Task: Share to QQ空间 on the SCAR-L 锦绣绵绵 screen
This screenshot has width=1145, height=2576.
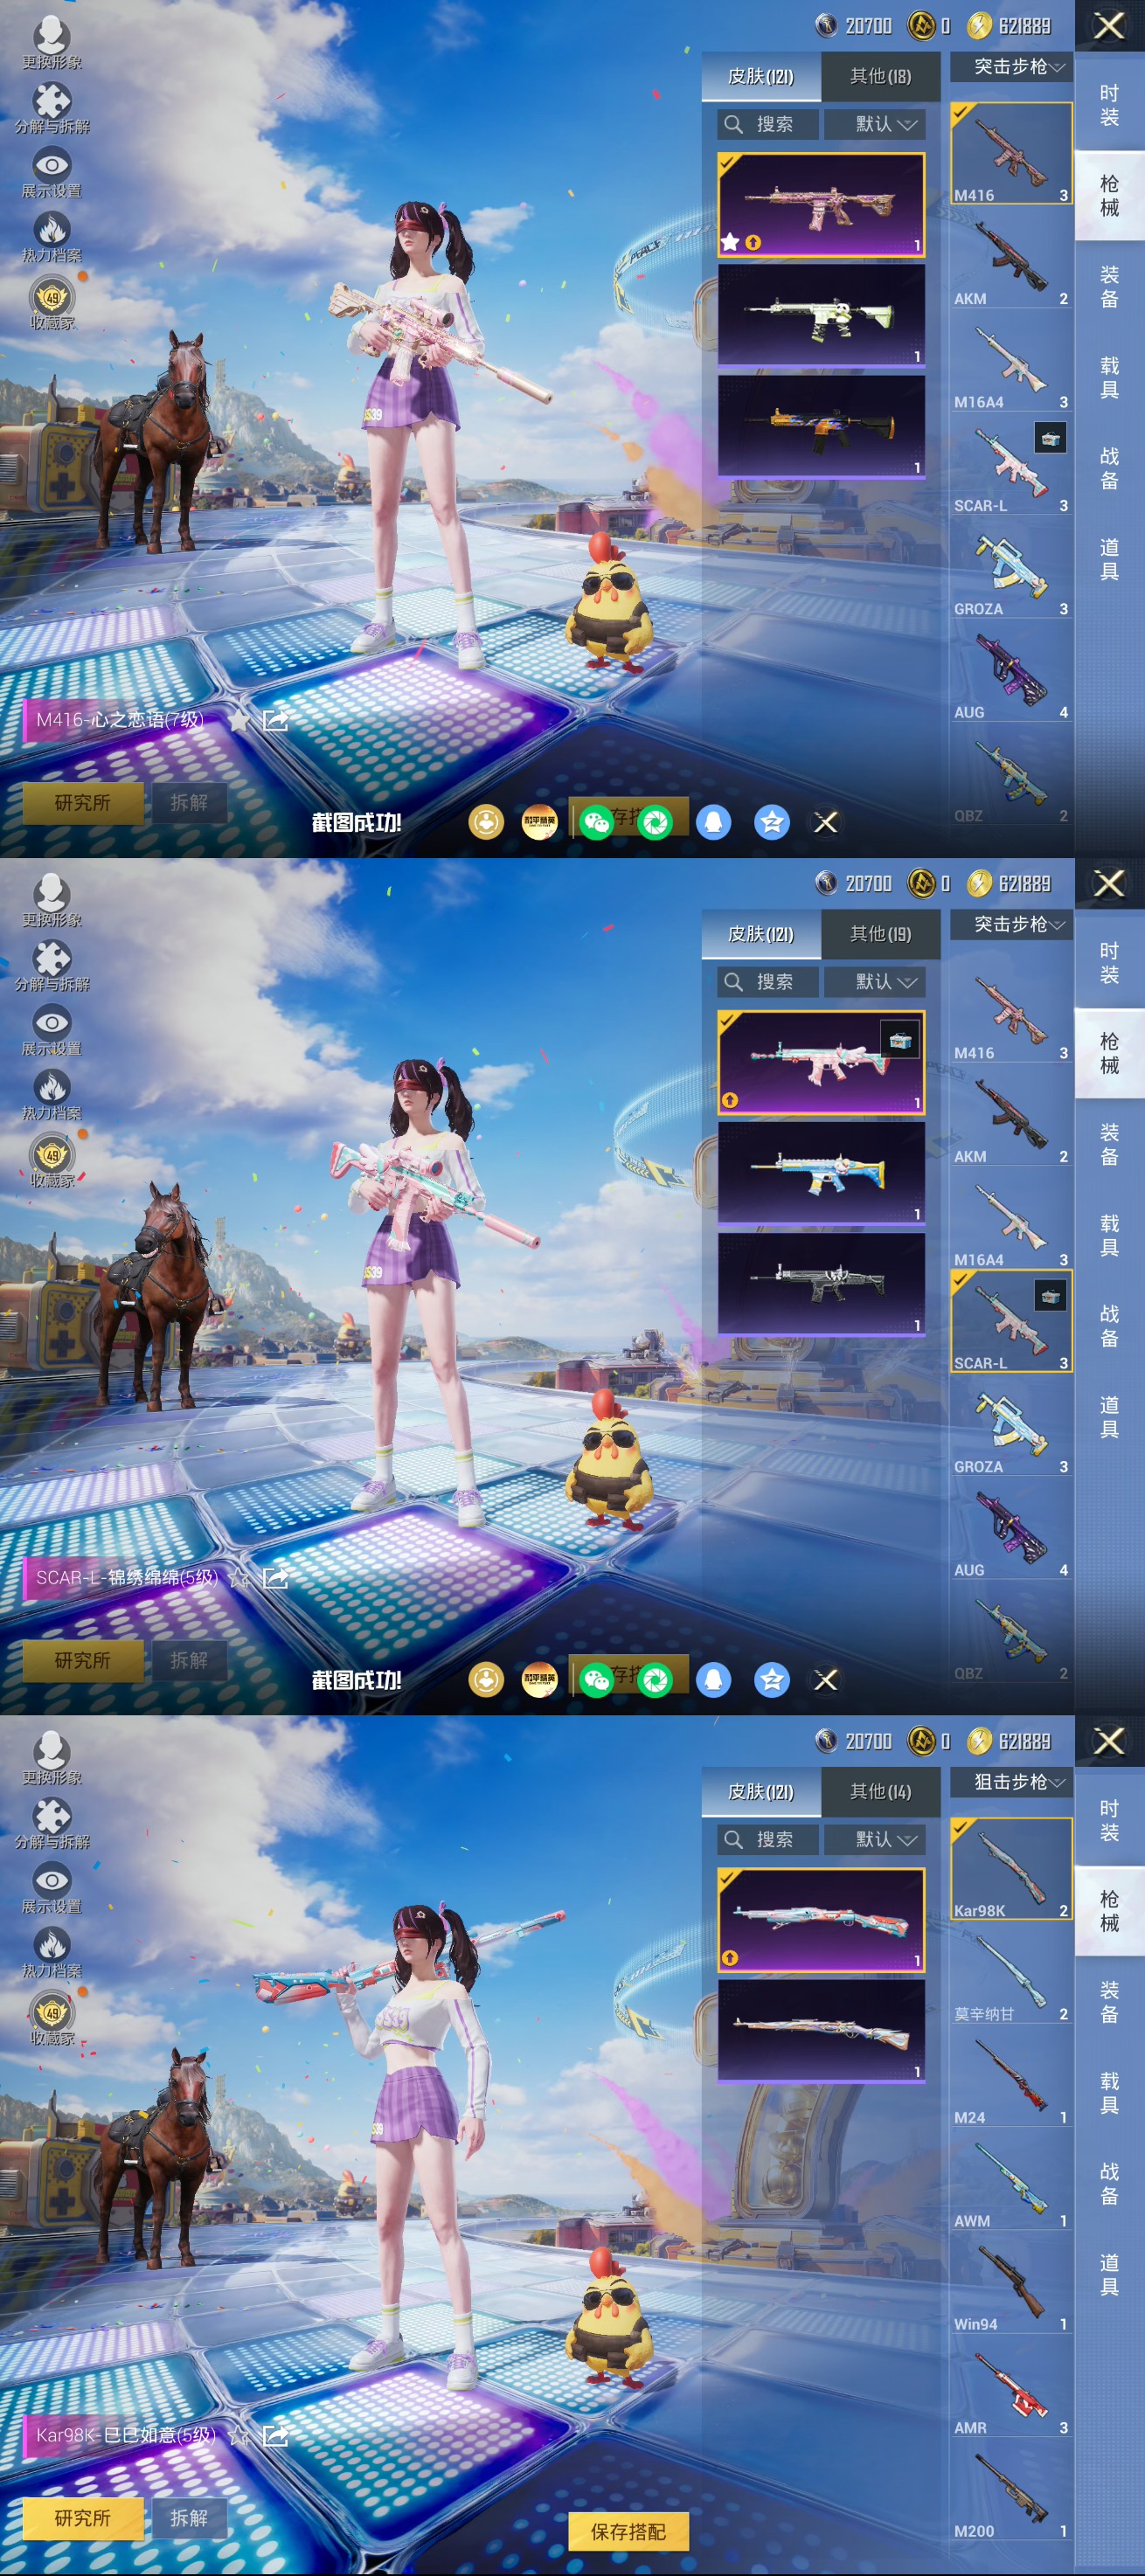Action: [771, 1680]
